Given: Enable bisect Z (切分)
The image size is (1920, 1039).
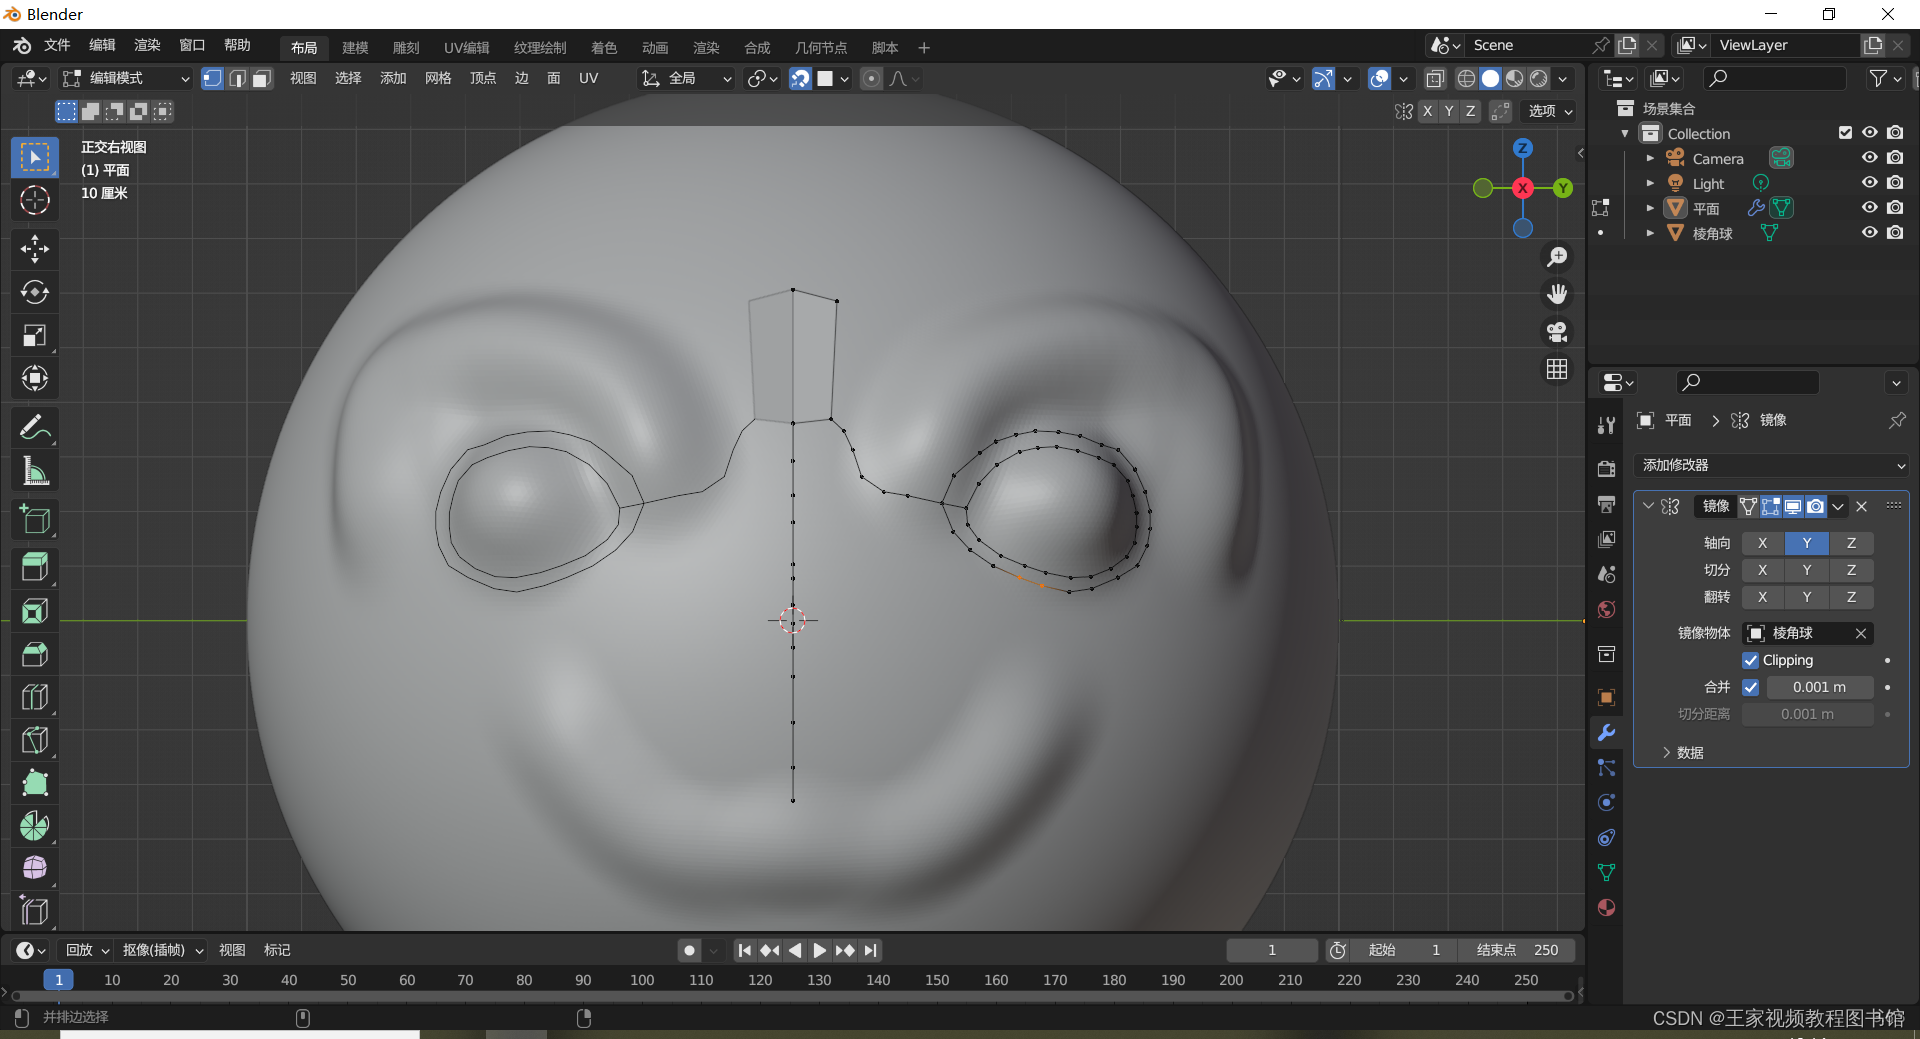Looking at the screenshot, I should 1851,570.
